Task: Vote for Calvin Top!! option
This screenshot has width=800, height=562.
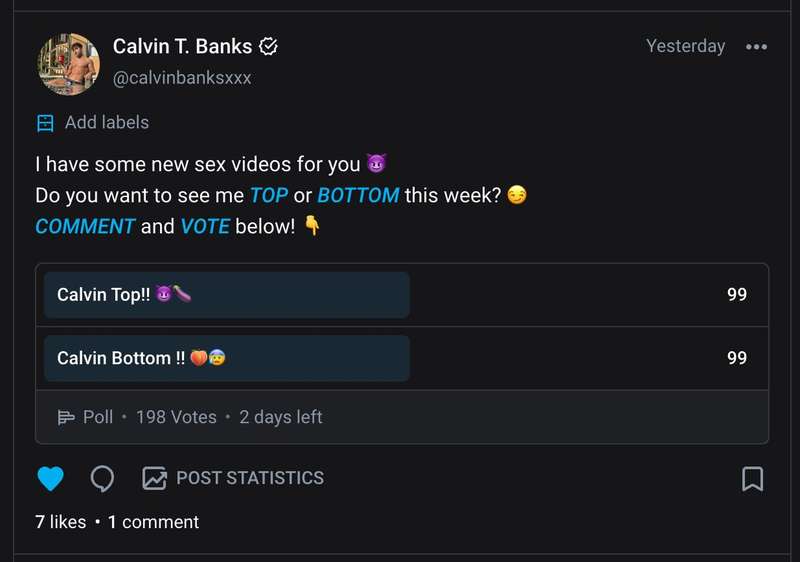Action: tap(402, 295)
